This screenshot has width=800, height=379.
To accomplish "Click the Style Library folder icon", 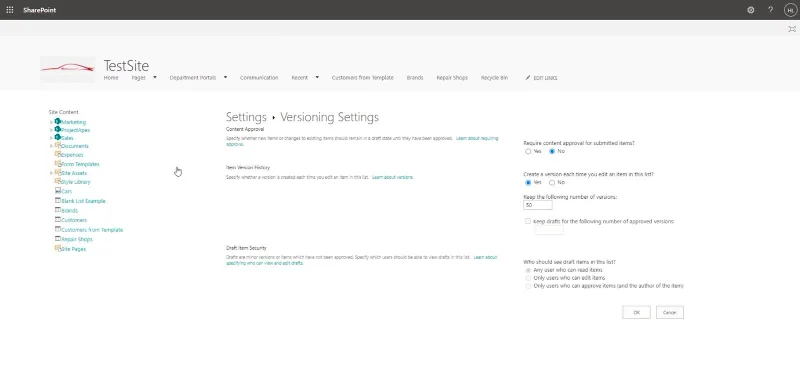I will pos(58,181).
